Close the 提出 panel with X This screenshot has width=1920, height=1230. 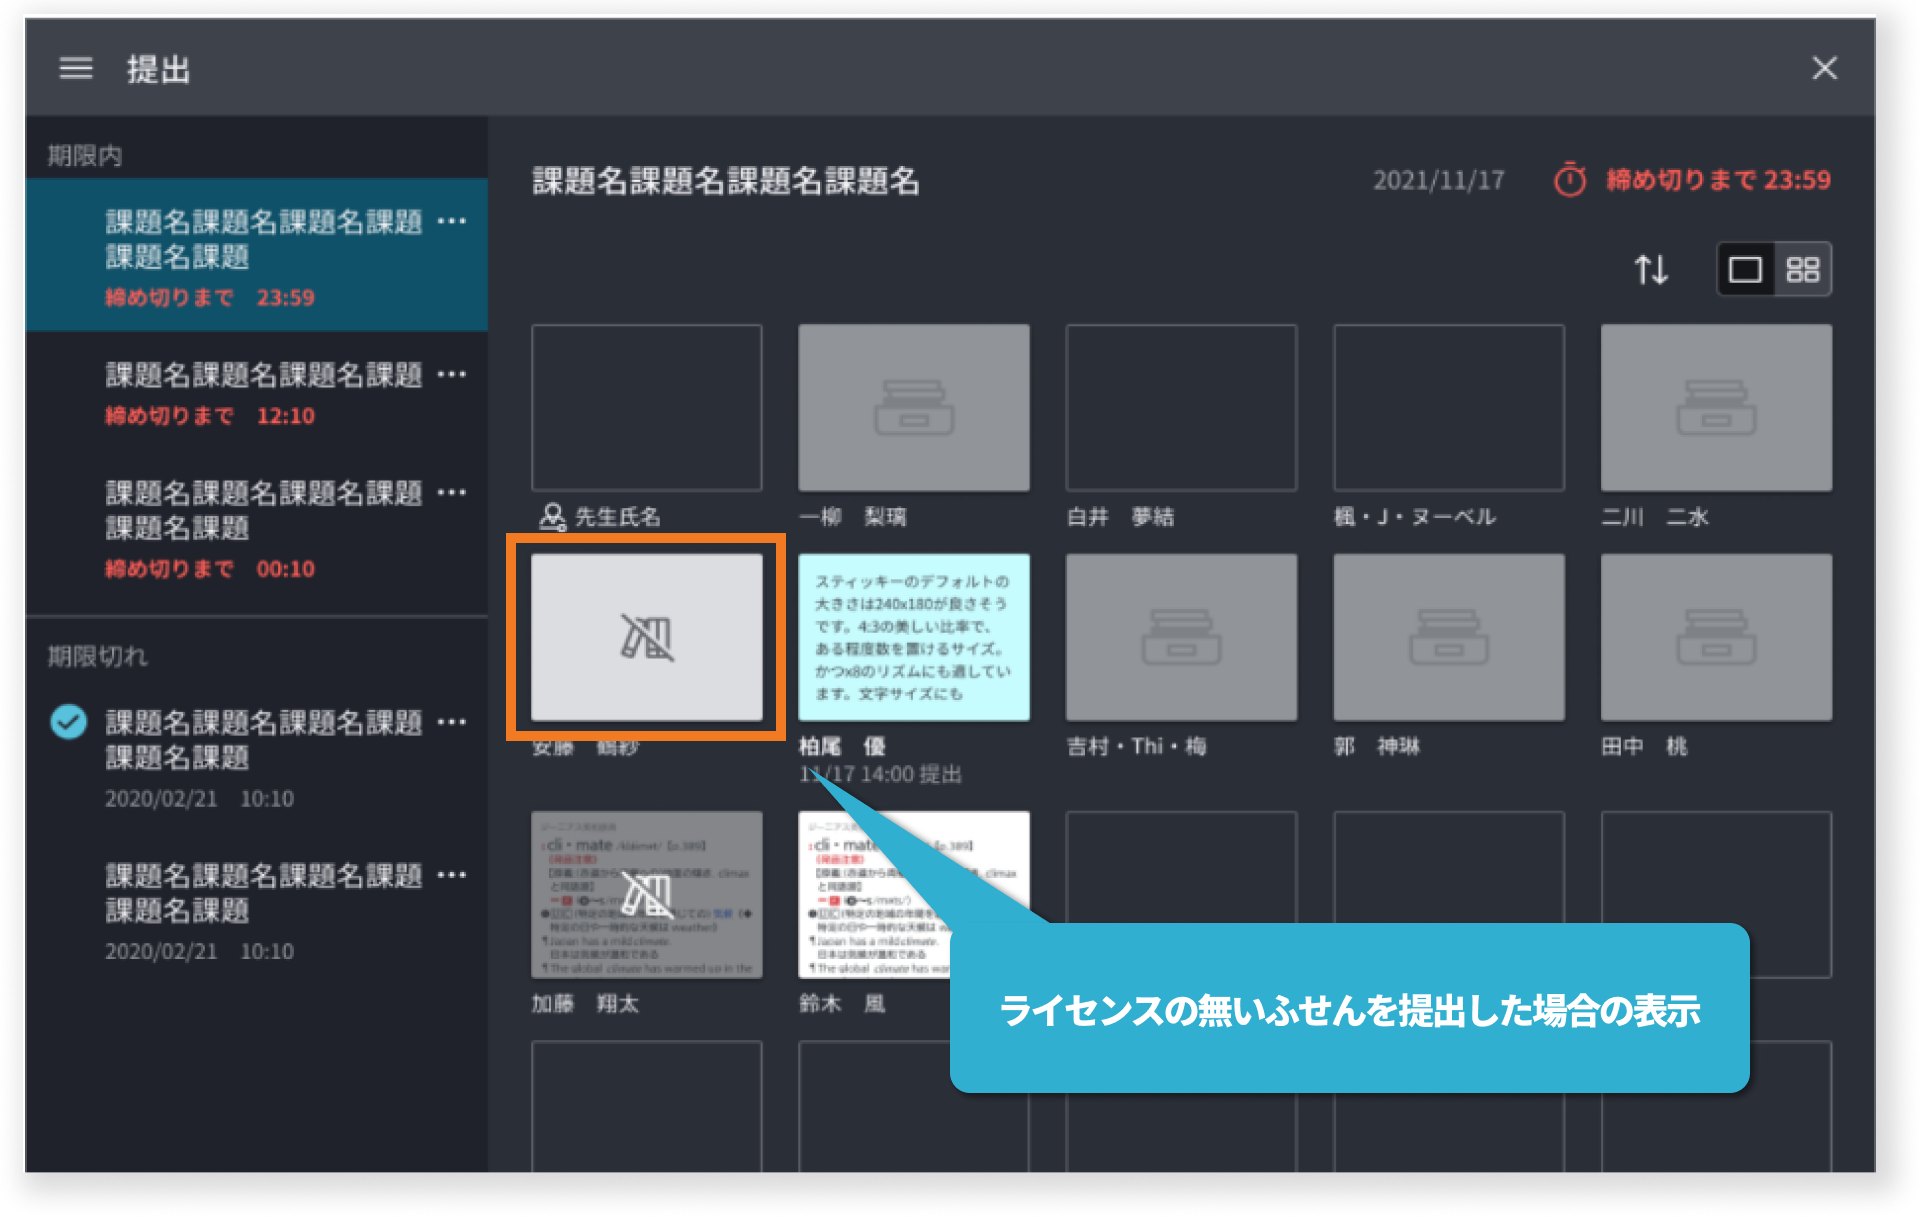[x=1824, y=68]
